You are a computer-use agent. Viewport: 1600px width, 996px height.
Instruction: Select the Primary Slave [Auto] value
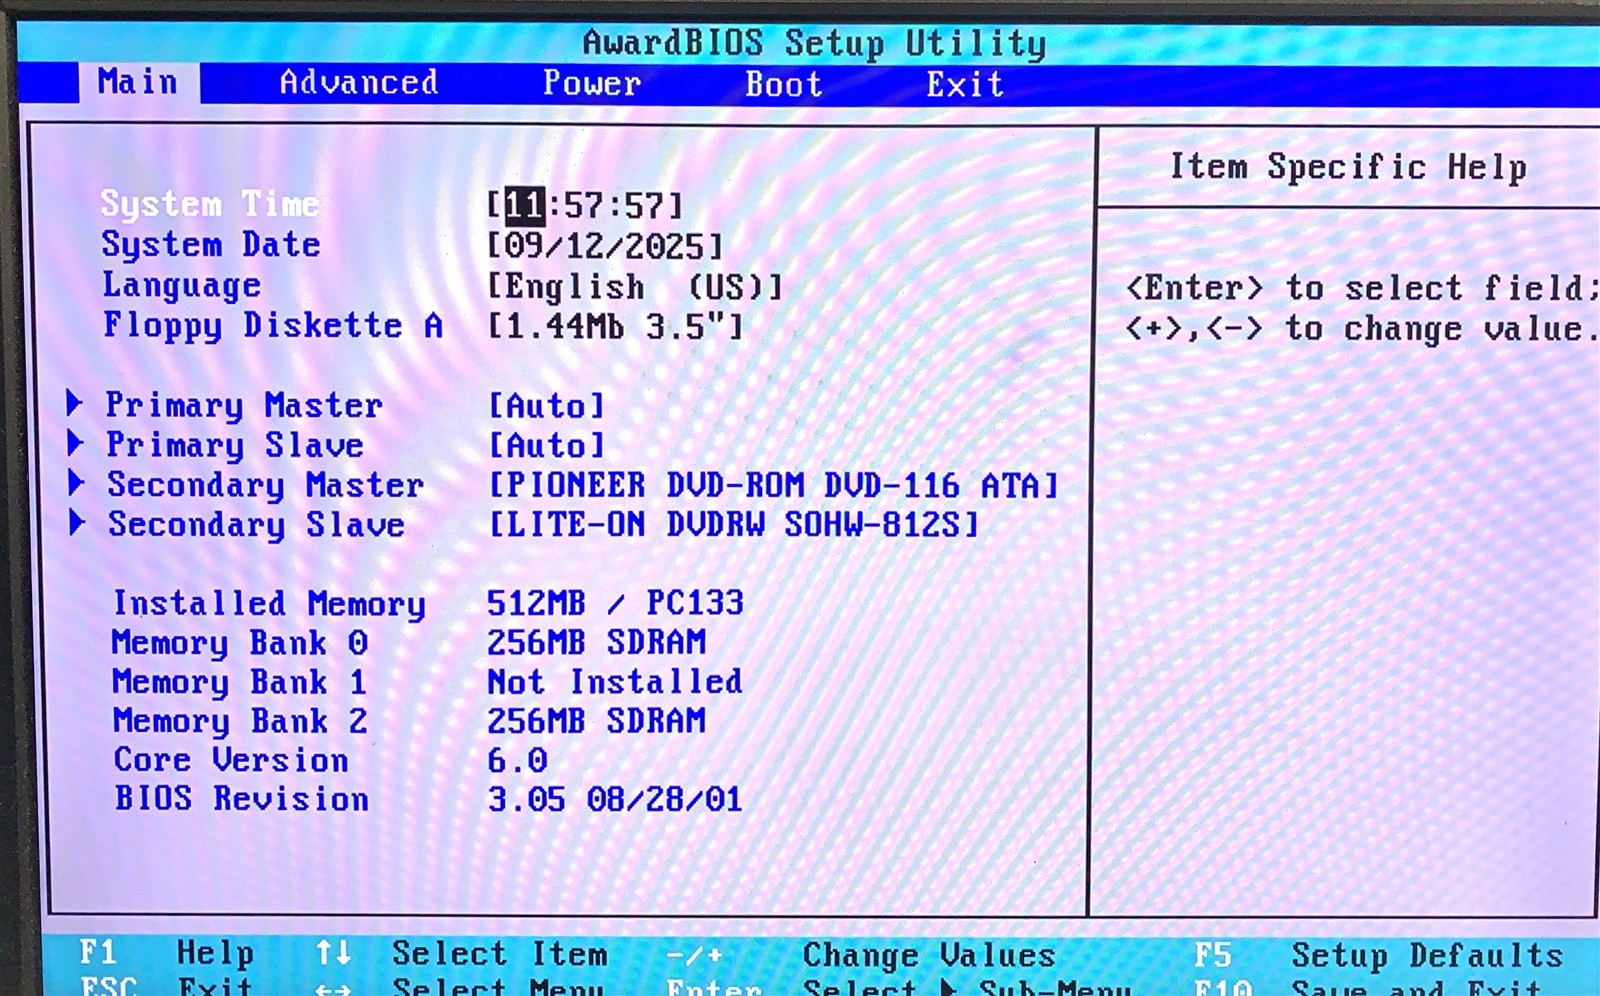(547, 445)
